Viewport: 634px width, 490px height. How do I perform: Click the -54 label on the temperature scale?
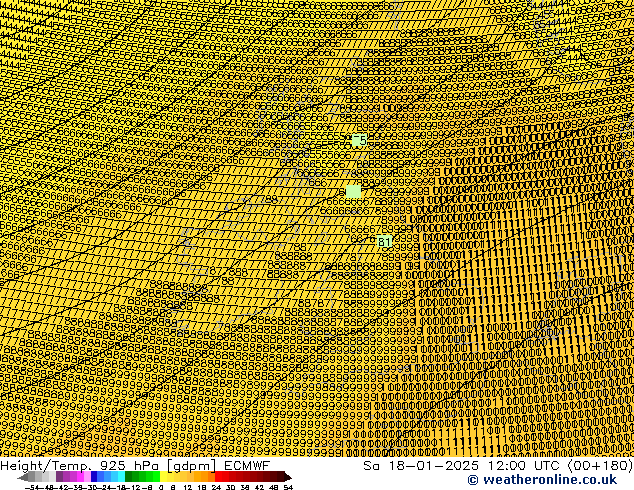tap(32, 487)
